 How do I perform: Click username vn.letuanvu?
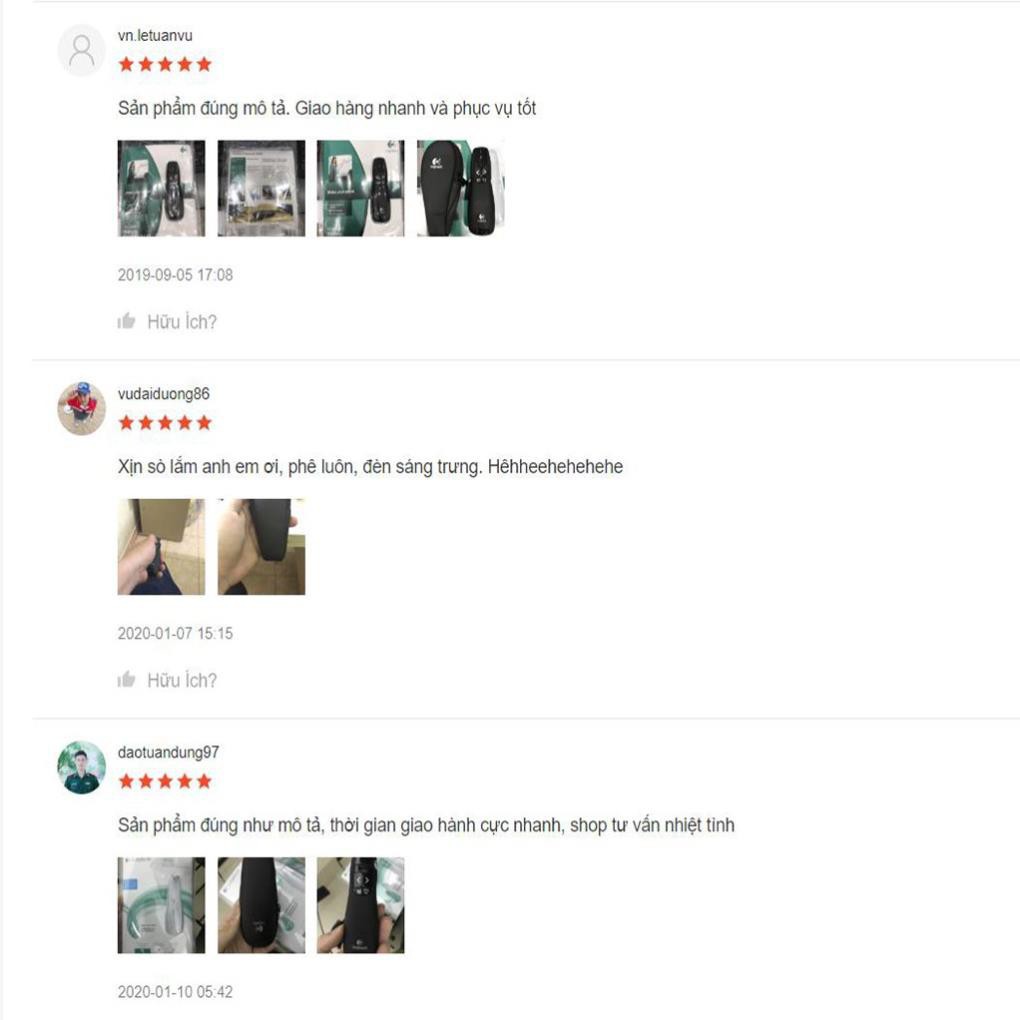click(155, 35)
